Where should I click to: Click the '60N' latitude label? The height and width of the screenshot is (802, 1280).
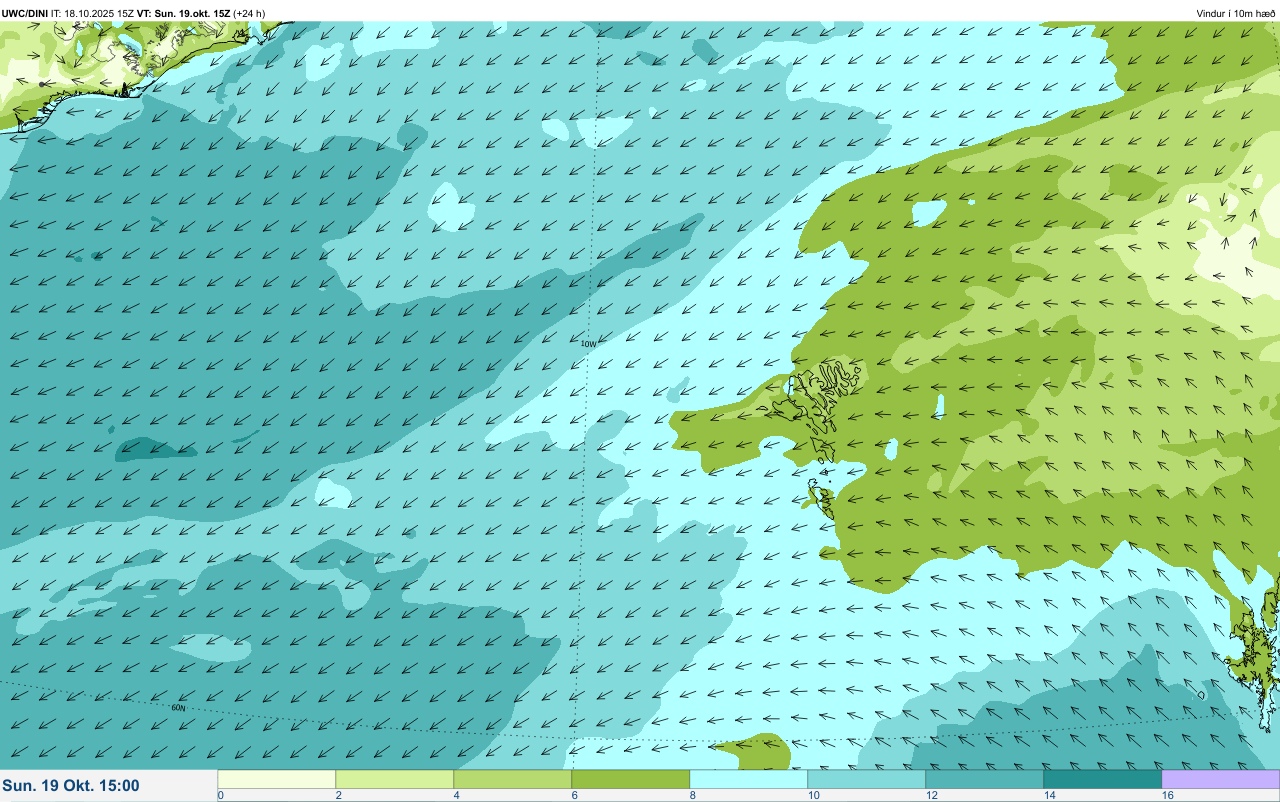pos(178,708)
